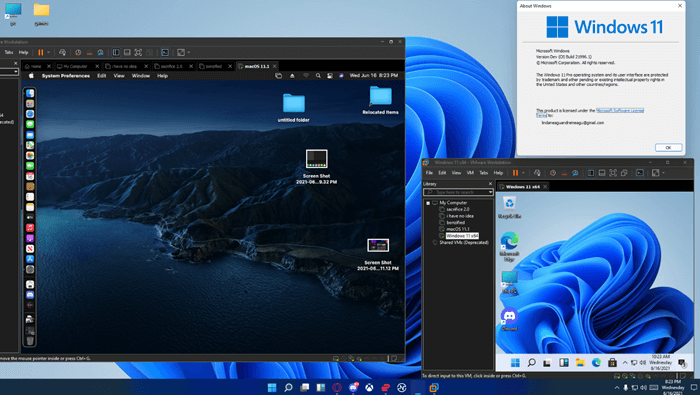Click OK in About Windows dialog
This screenshot has height=395, width=700.
tap(668, 147)
